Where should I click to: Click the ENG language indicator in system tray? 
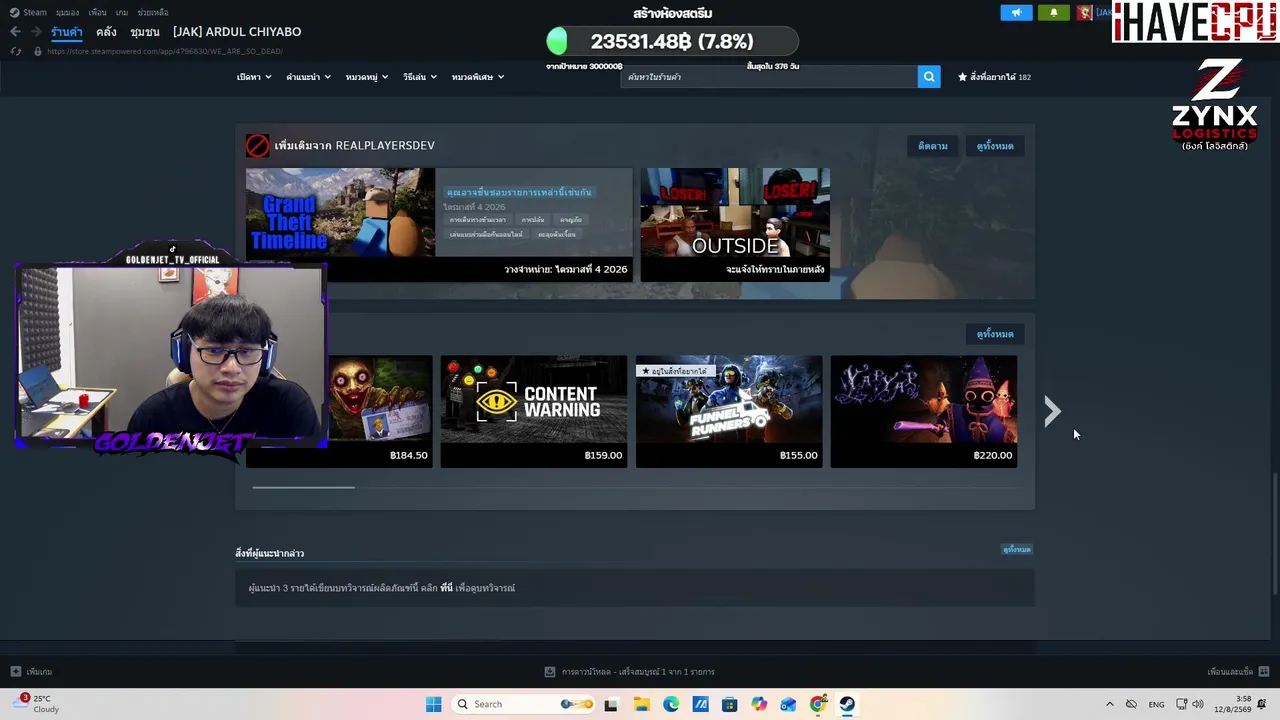click(1156, 704)
